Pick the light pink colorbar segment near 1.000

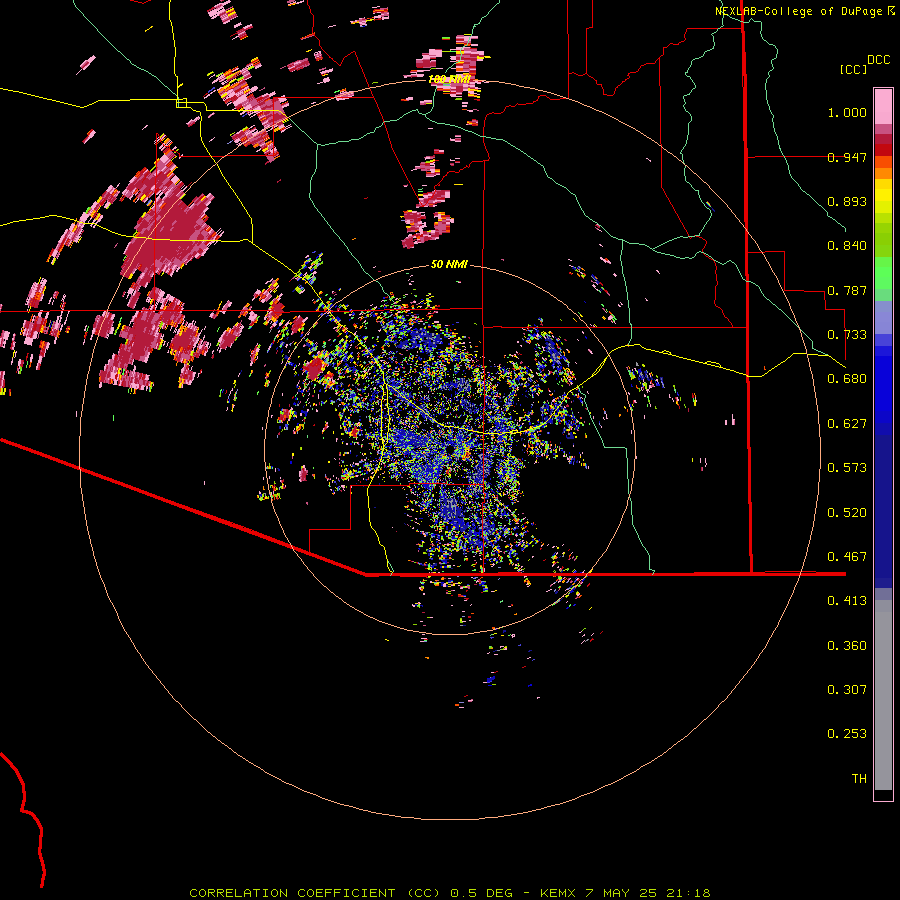883,106
